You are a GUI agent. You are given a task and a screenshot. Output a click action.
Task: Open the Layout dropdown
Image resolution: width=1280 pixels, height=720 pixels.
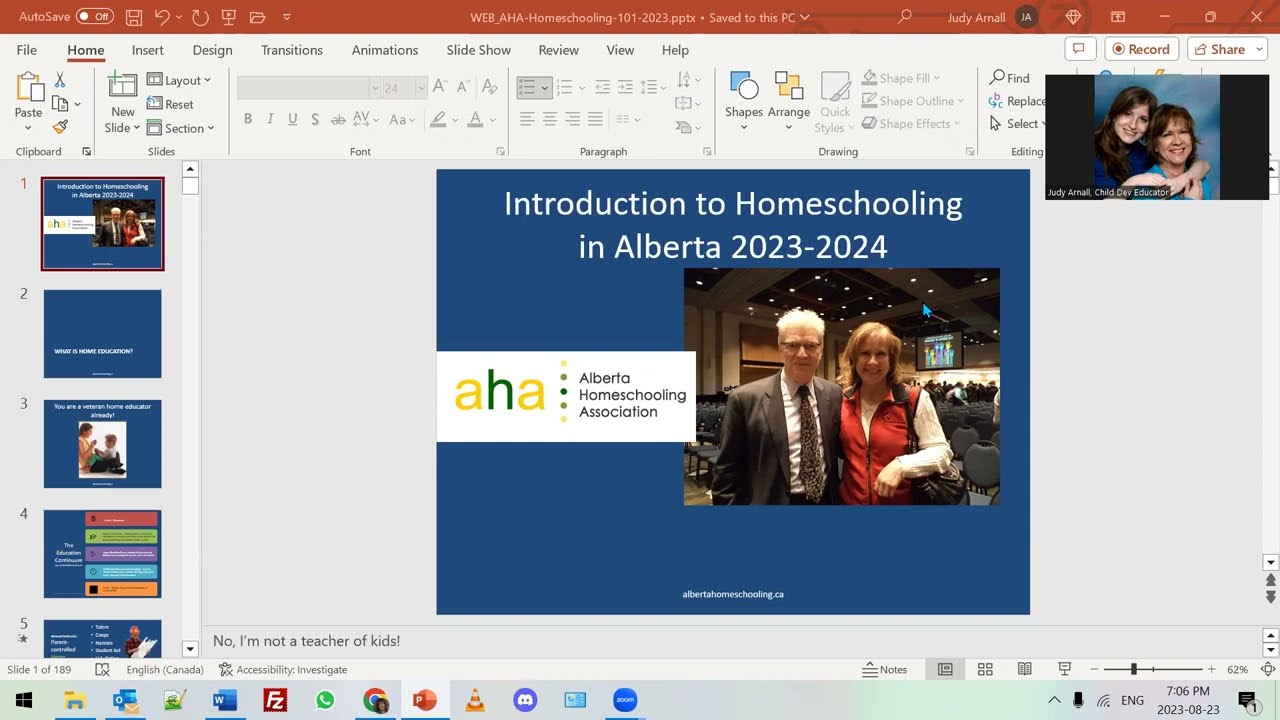tap(180, 80)
